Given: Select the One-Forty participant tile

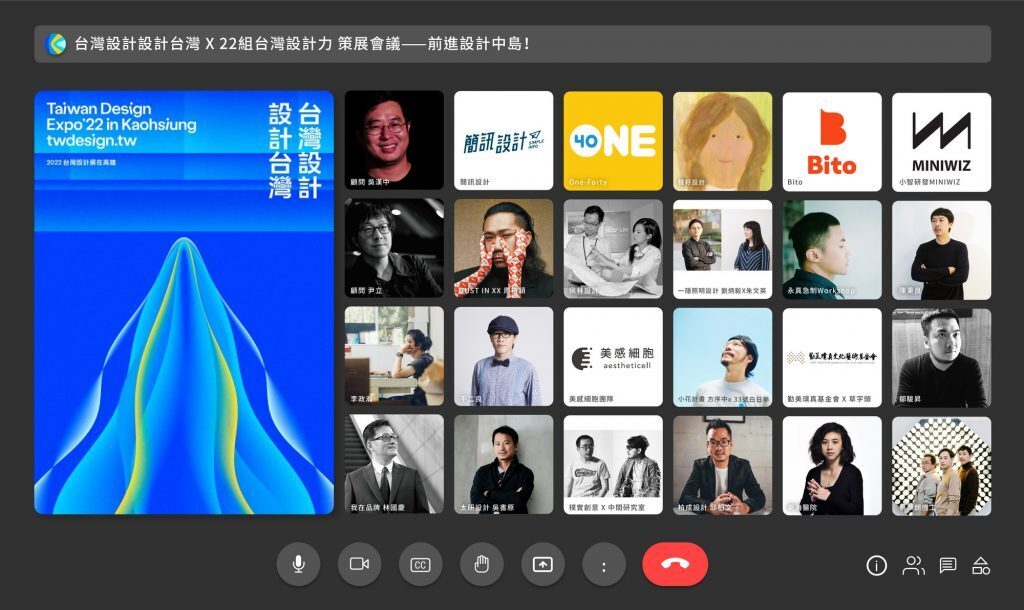Looking at the screenshot, I should tap(613, 140).
